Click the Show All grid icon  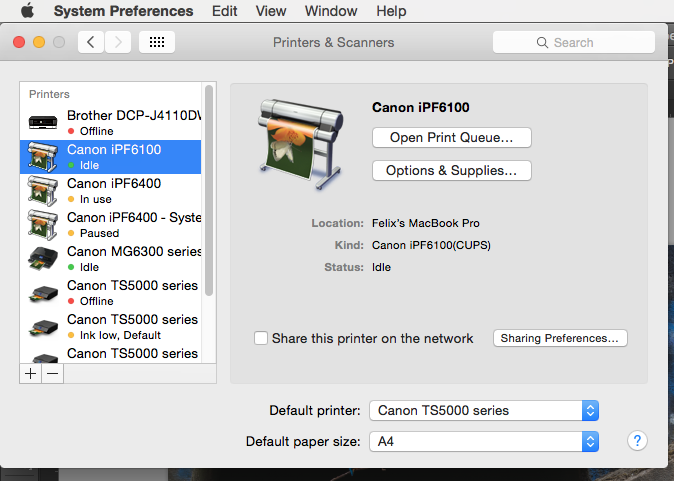157,42
